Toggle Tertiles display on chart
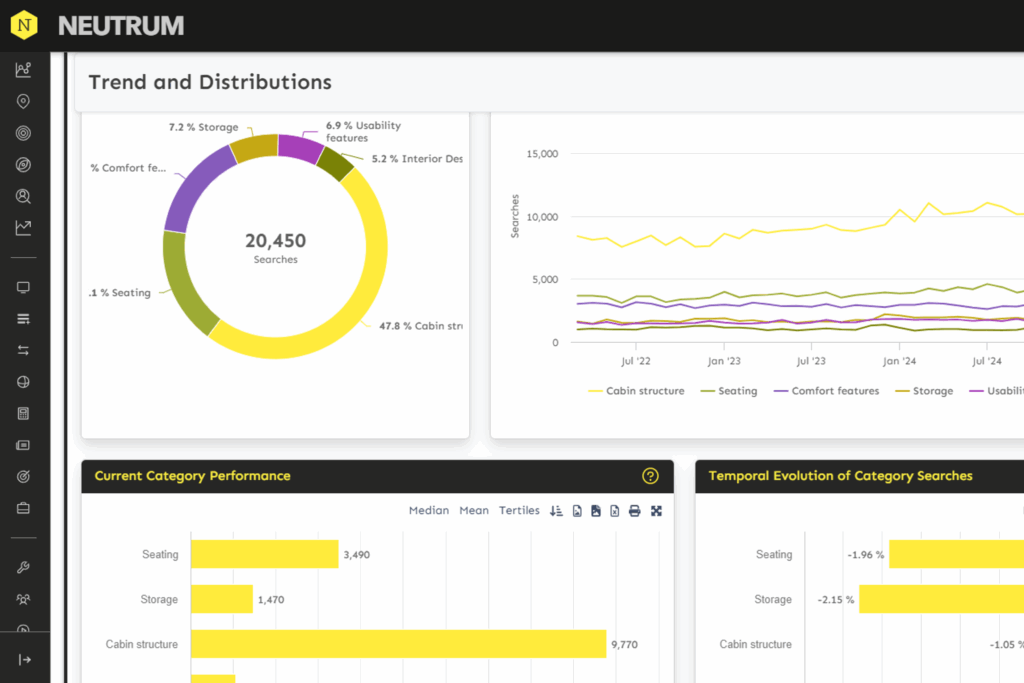 (519, 511)
